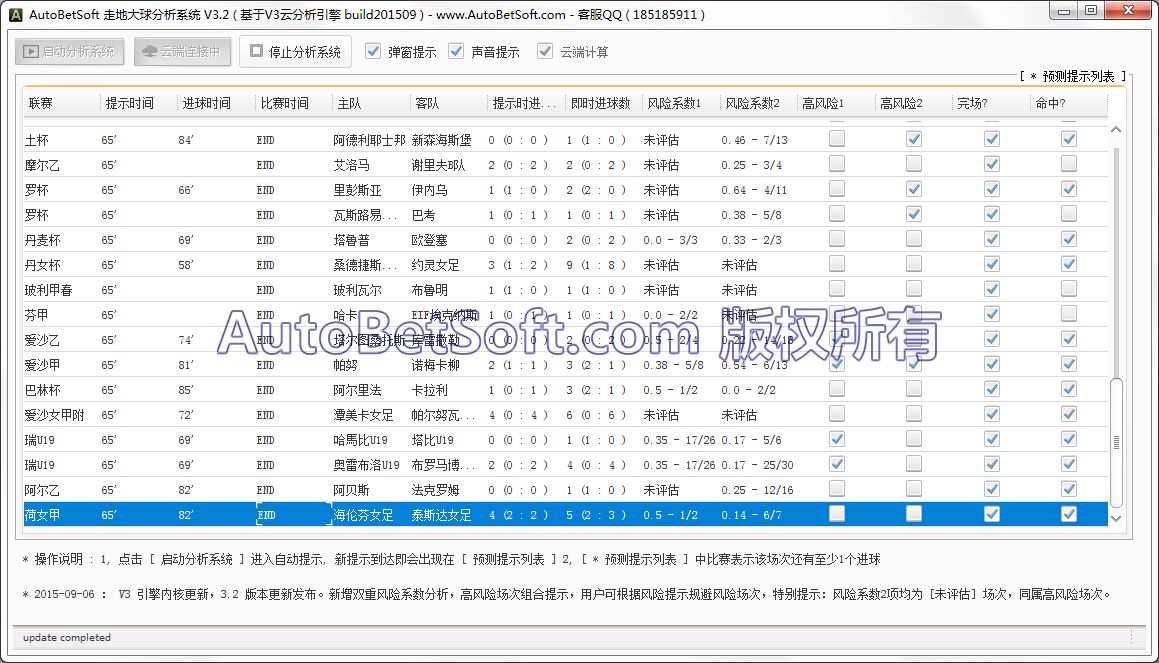
Task: Toggle 高风险2 checkbox in 巴林杯 阿尔里法 row
Action: 914,389
